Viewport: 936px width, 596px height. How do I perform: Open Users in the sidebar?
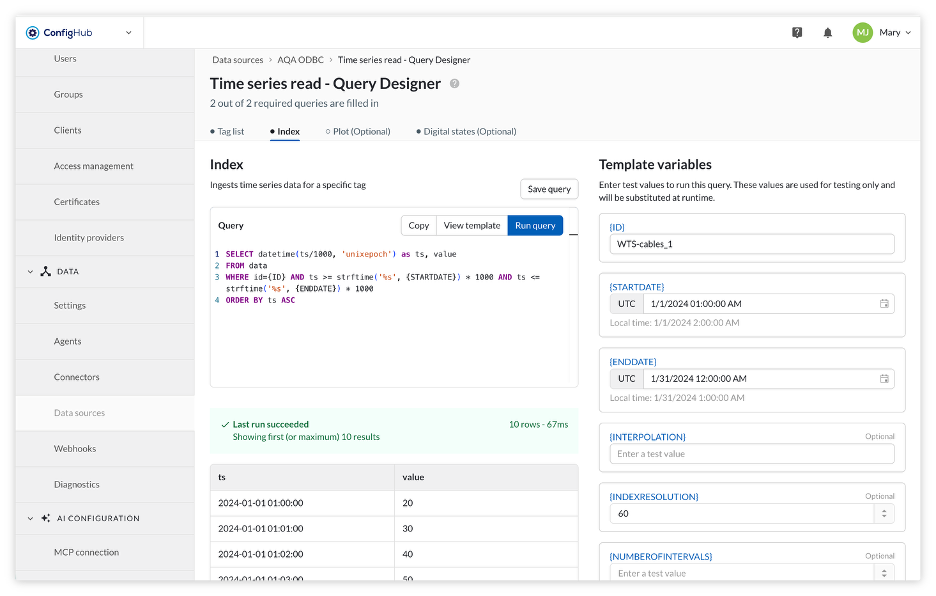(105, 59)
